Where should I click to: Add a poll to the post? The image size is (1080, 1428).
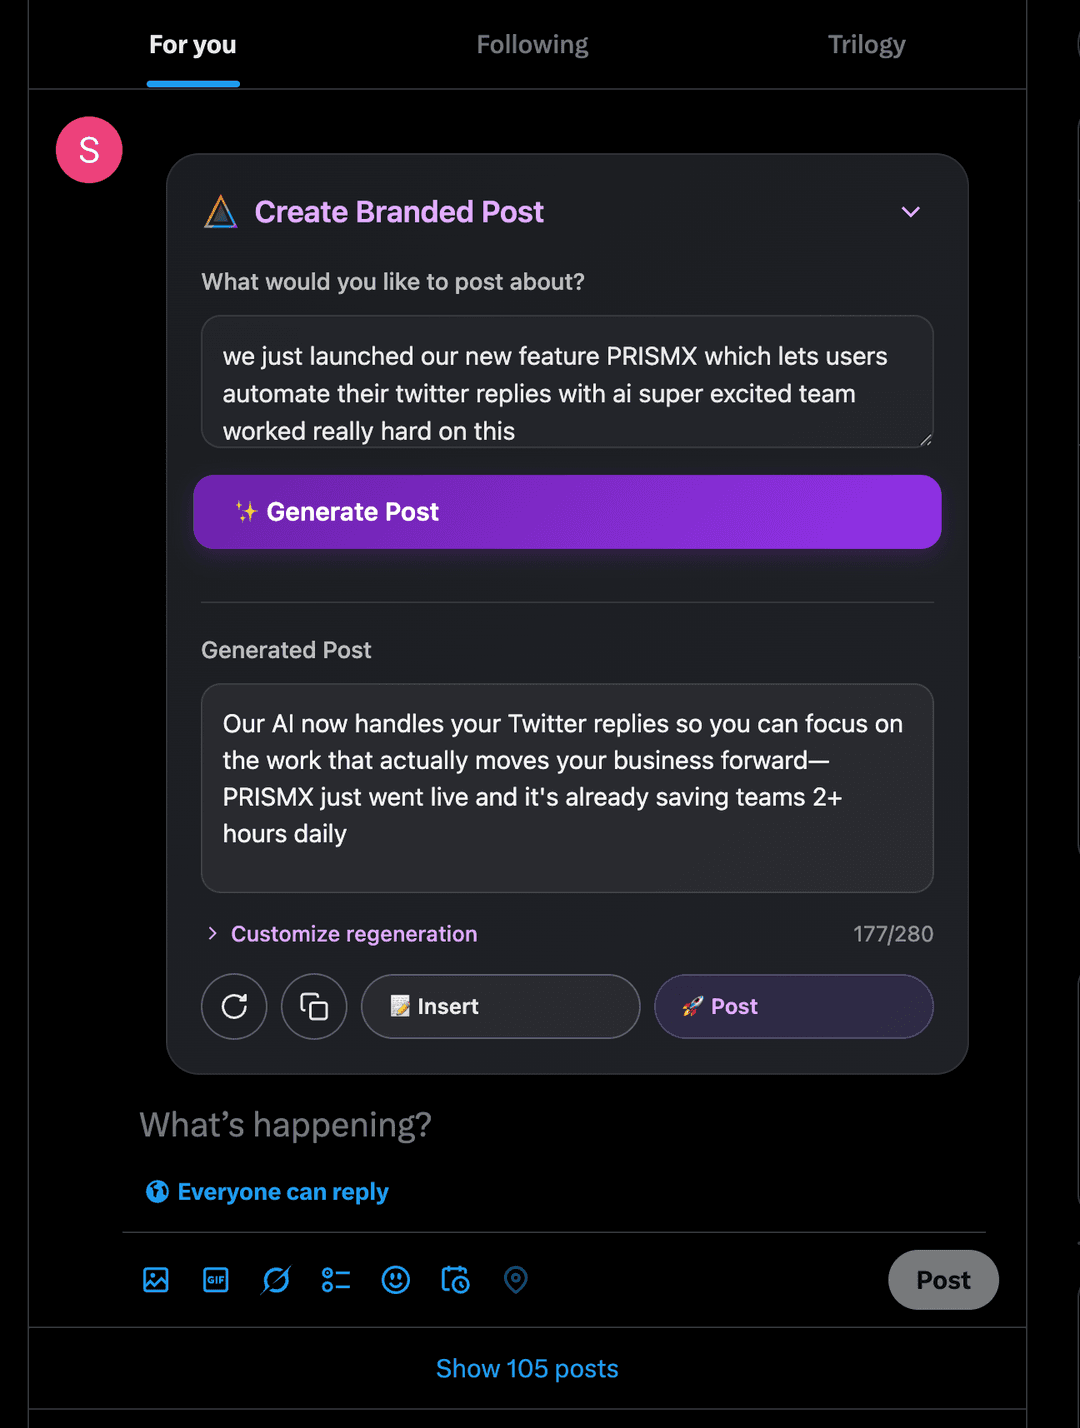coord(335,1280)
